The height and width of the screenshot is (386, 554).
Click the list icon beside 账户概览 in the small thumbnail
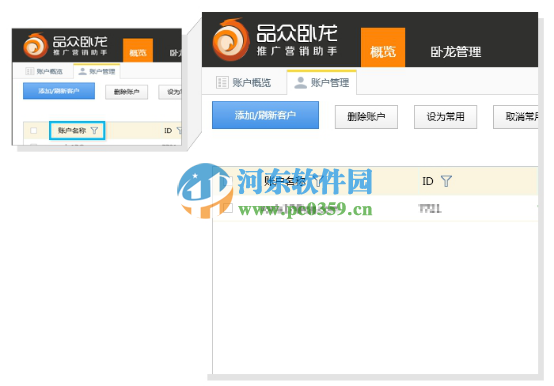[x=30, y=71]
